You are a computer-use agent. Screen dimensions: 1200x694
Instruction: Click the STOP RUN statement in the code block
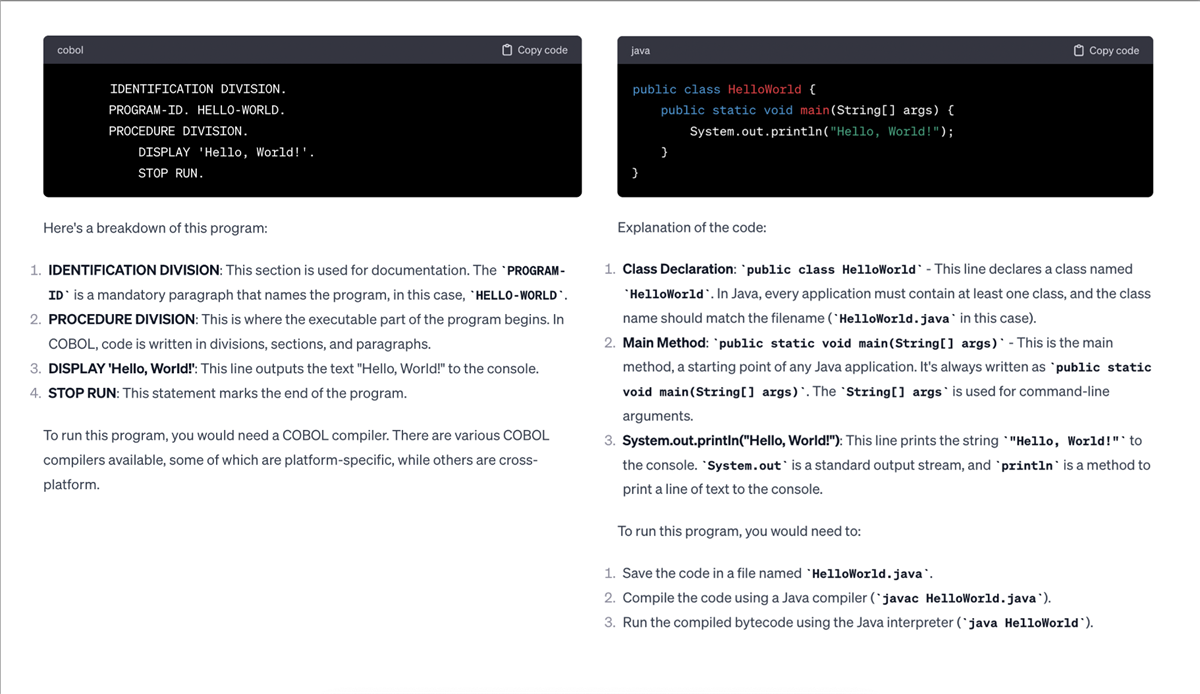coord(170,172)
